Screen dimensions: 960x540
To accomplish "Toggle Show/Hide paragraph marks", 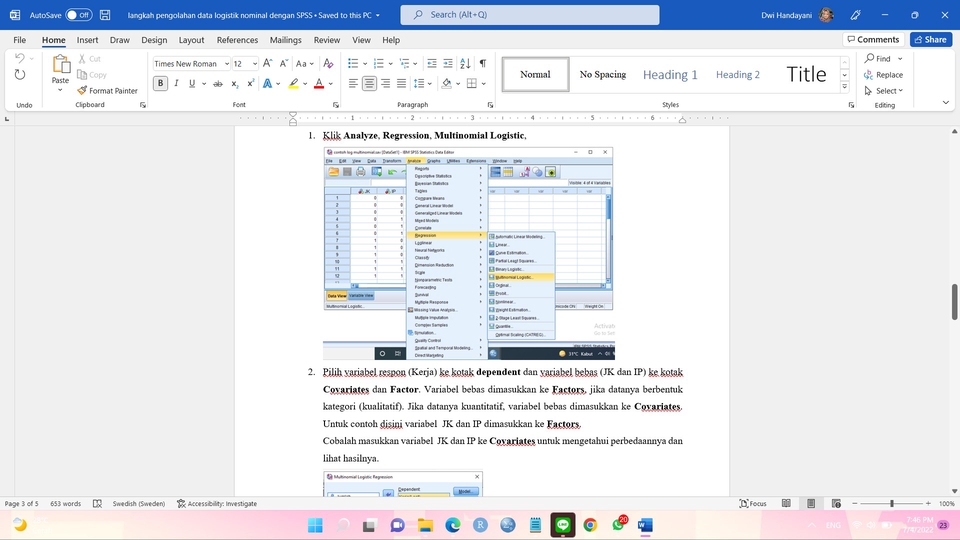I will coord(483,64).
